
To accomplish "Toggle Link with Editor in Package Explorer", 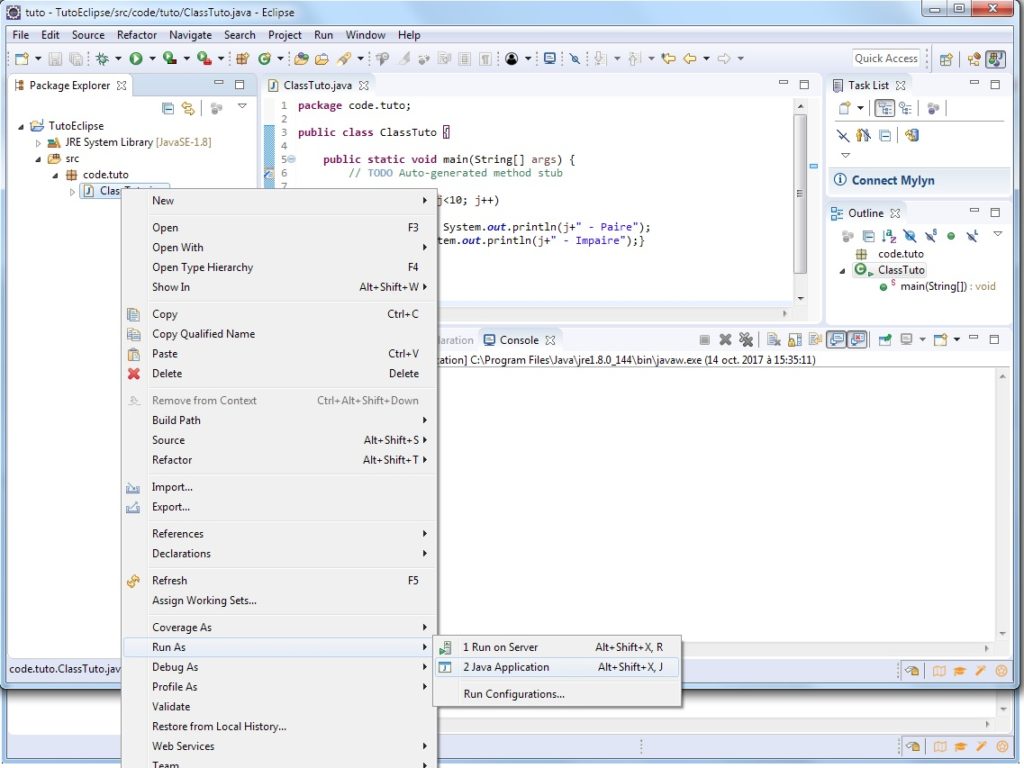I will (187, 107).
